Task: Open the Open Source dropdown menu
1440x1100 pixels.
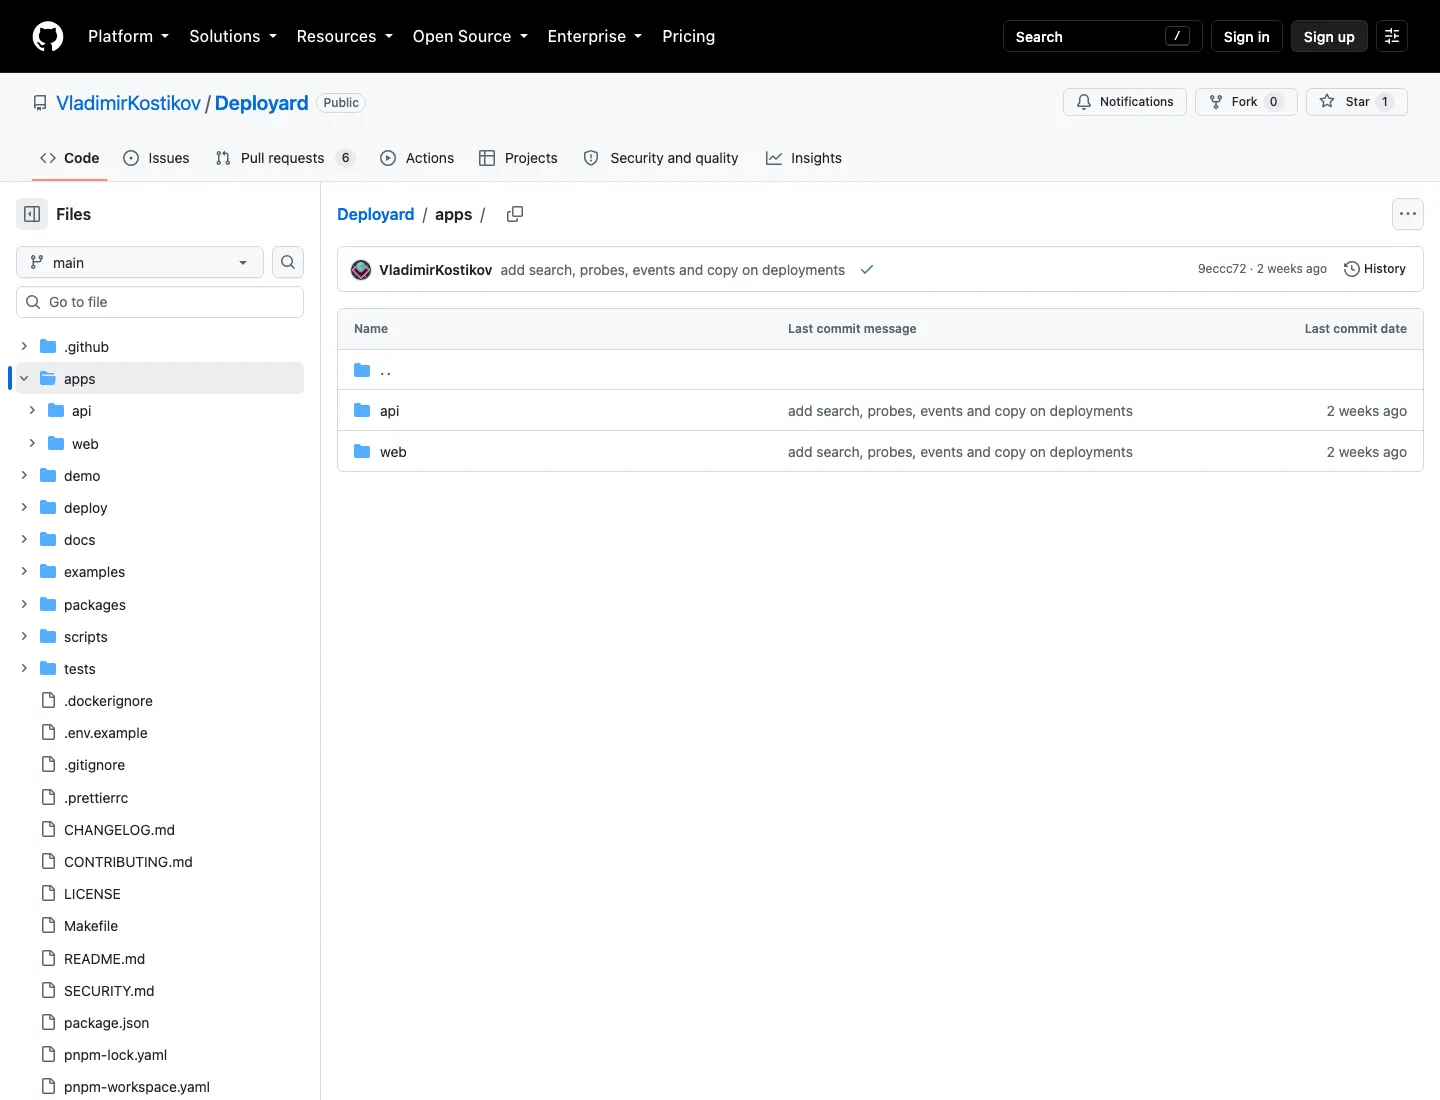Action: (470, 37)
